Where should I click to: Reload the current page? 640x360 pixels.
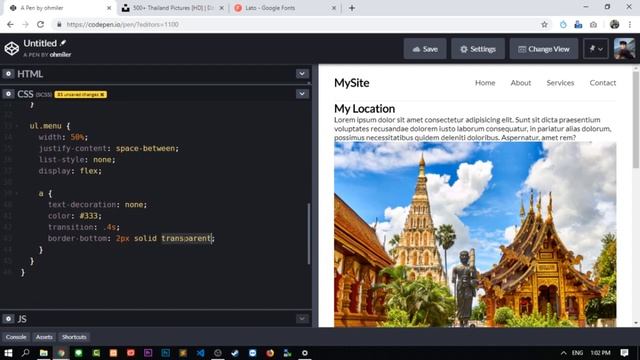click(x=40, y=24)
